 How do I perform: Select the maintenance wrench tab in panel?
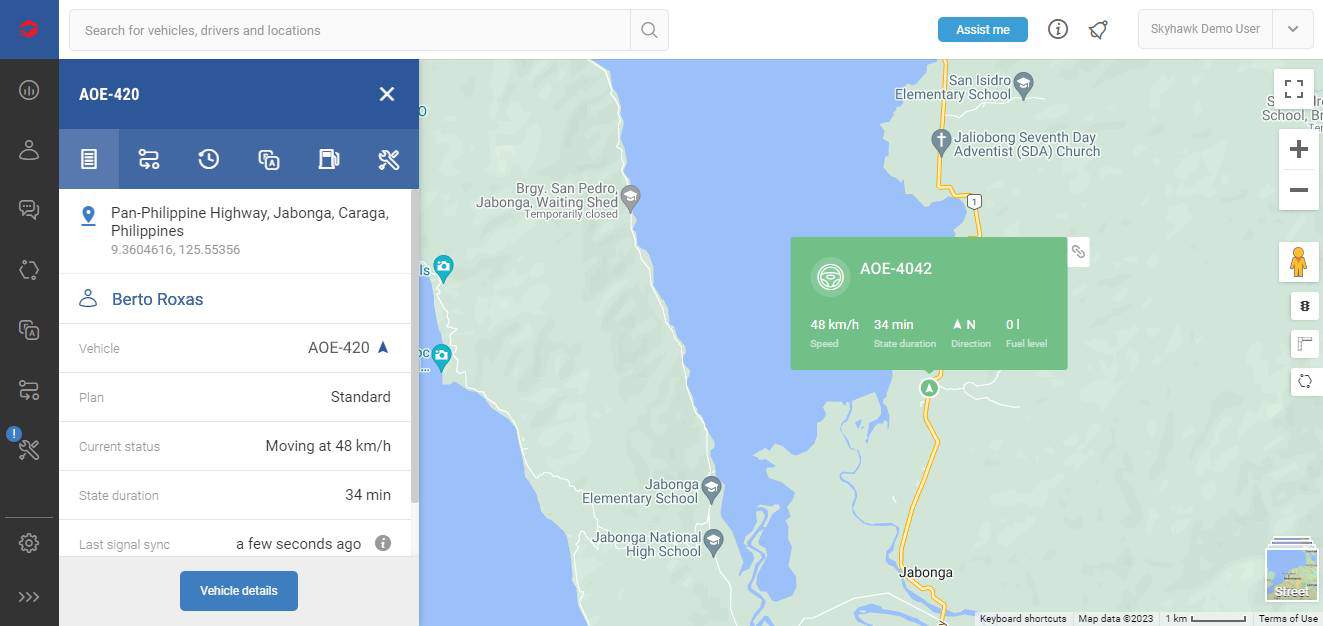tap(389, 159)
